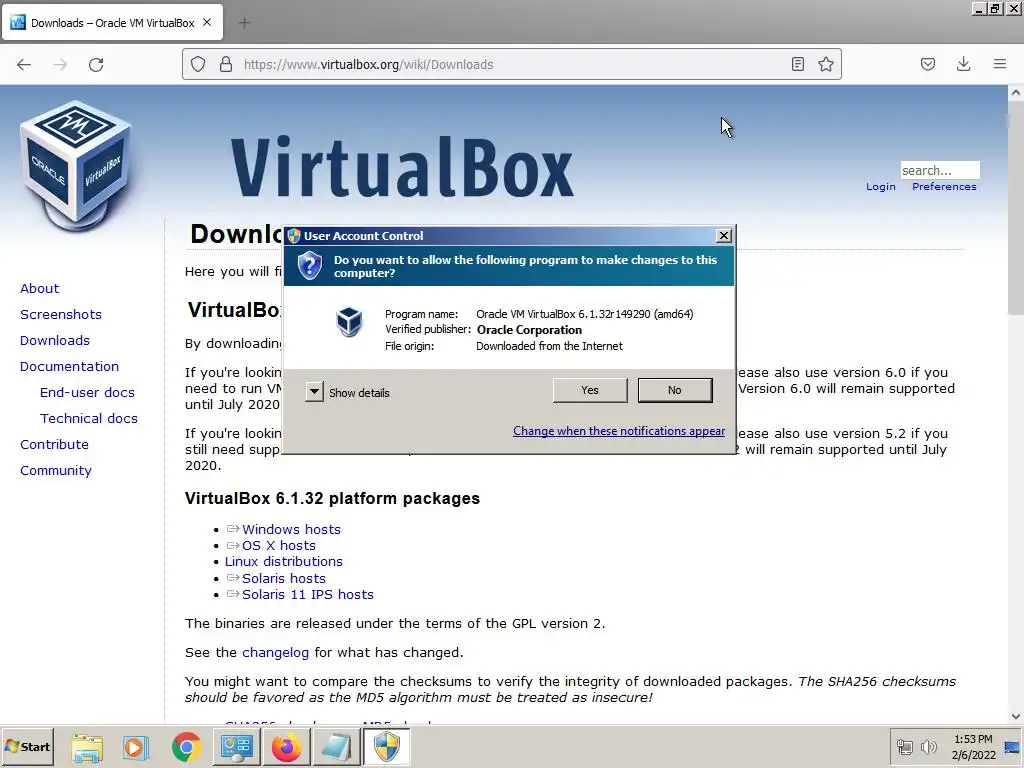The height and width of the screenshot is (768, 1024).
Task: Bookmark this page with the star icon
Action: point(826,64)
